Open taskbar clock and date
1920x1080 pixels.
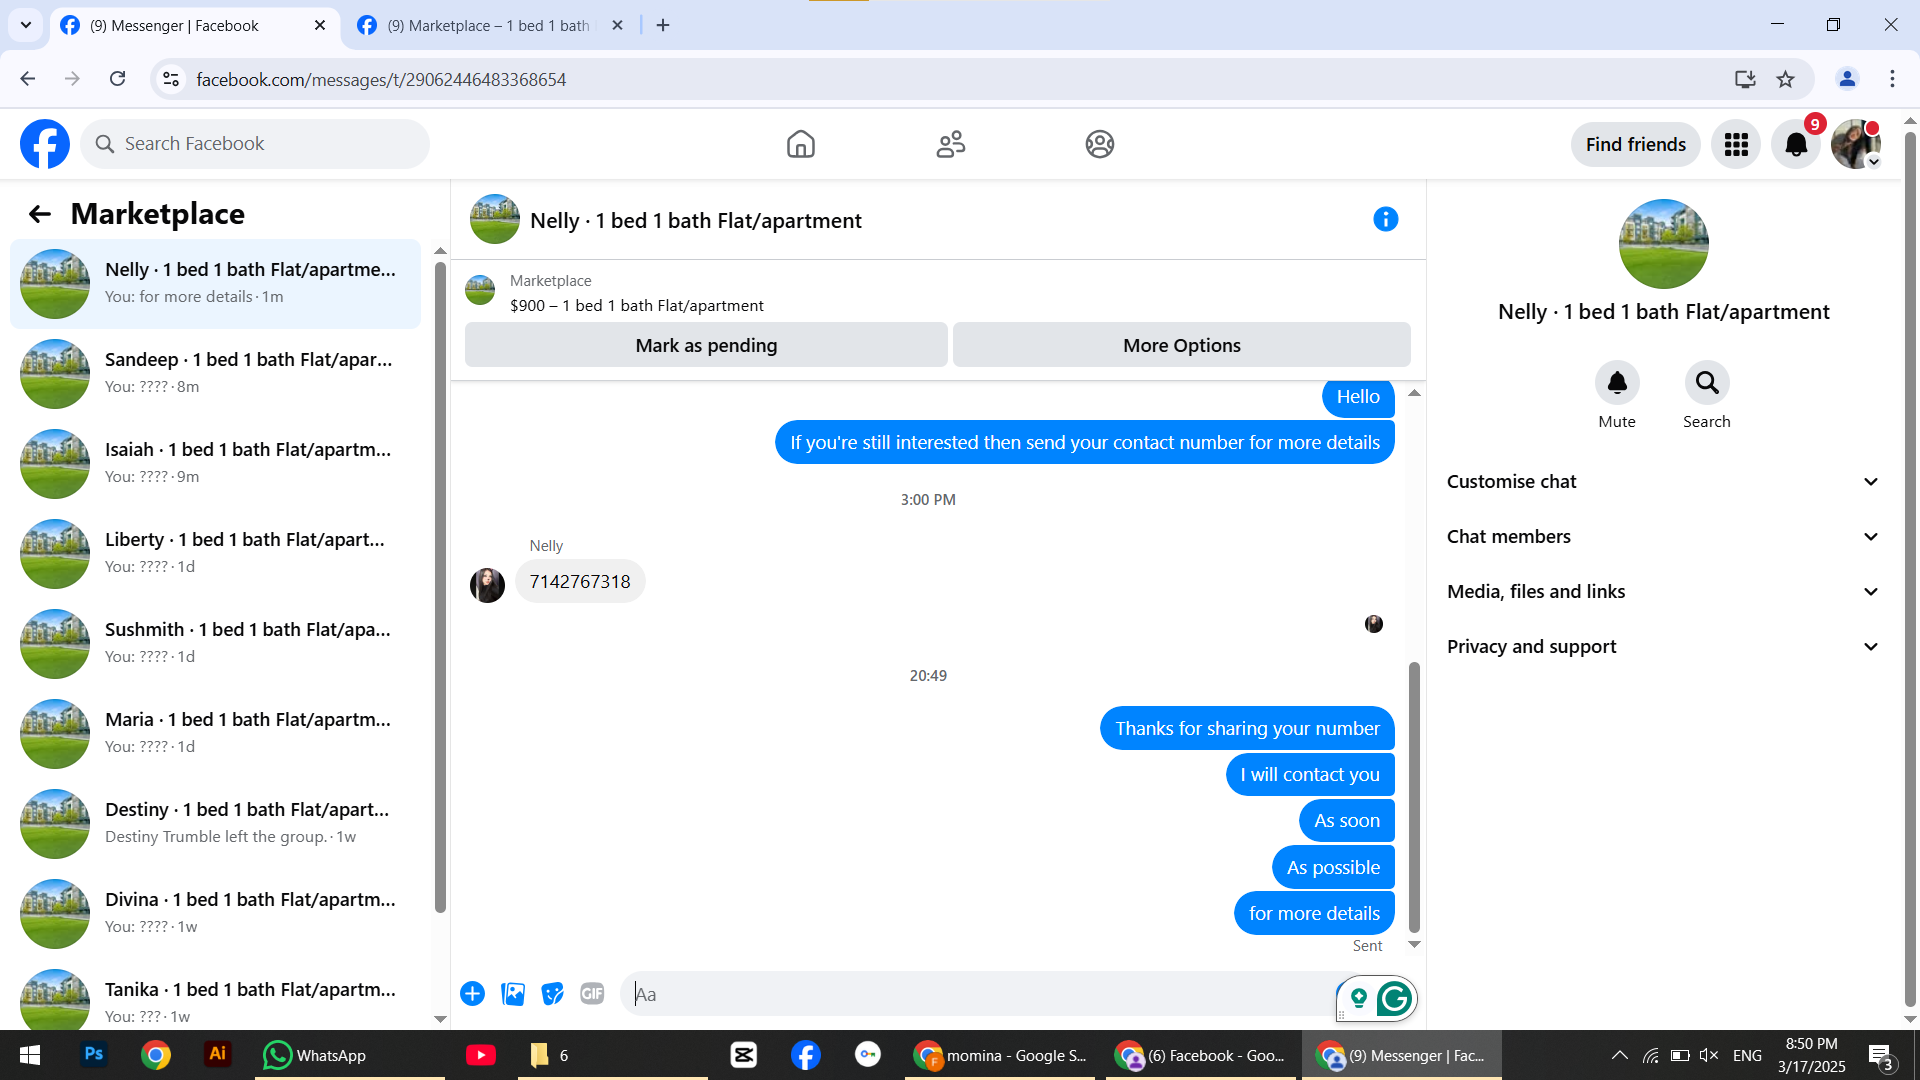(x=1811, y=1055)
